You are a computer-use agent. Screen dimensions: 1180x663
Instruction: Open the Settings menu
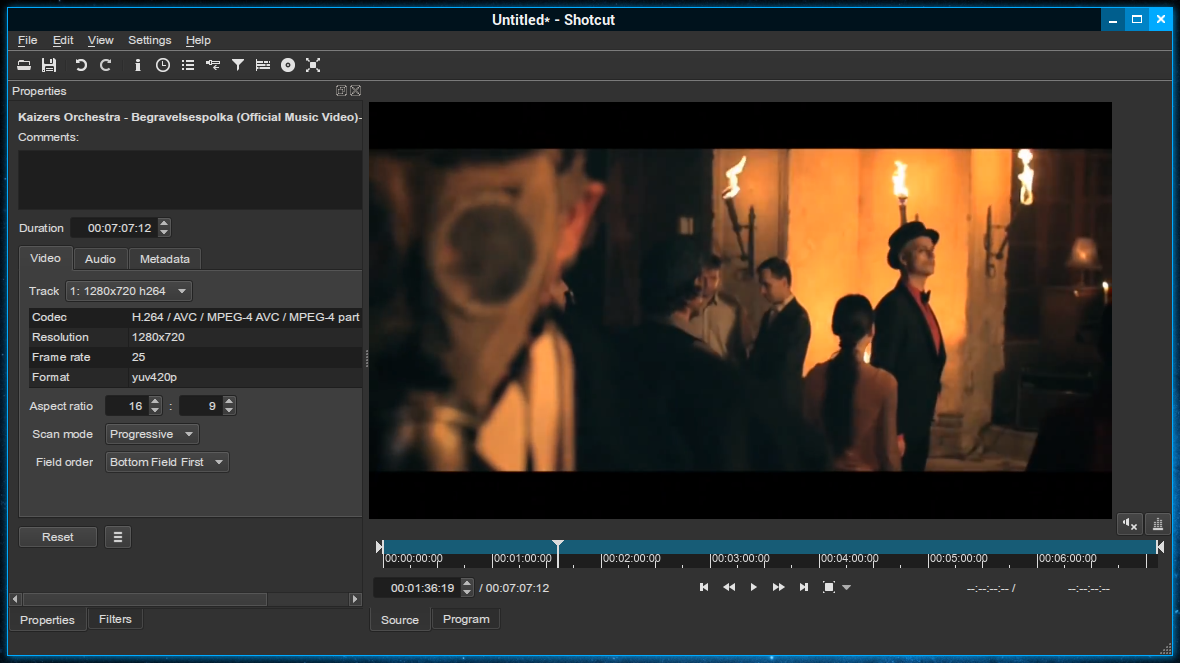tap(149, 40)
